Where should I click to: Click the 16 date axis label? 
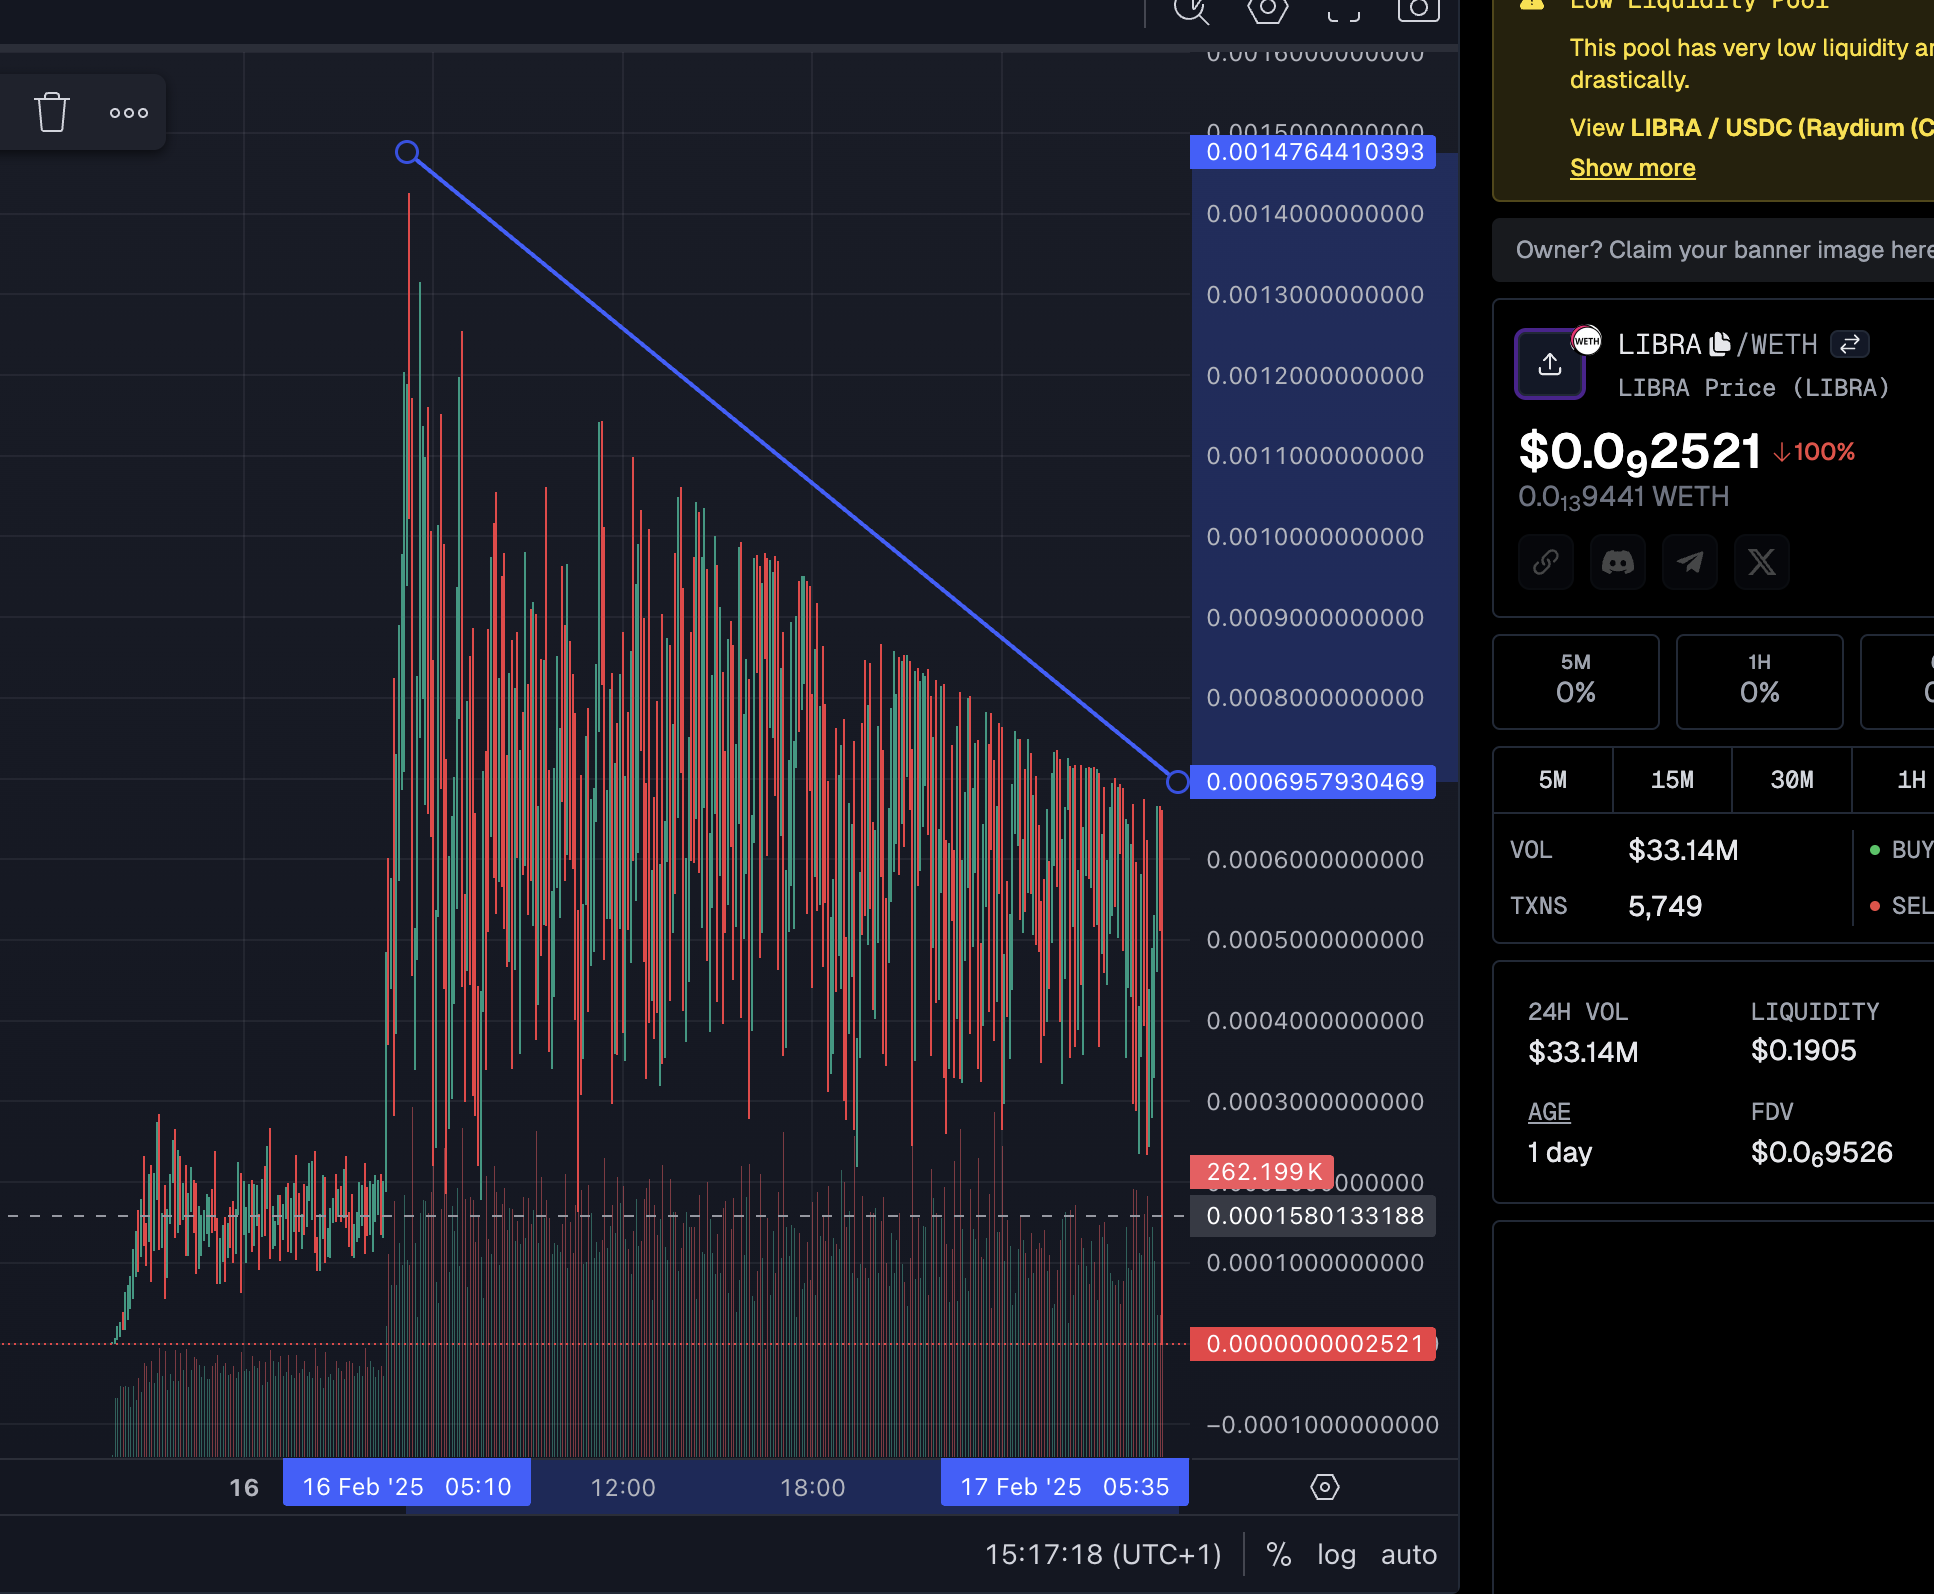point(244,1488)
